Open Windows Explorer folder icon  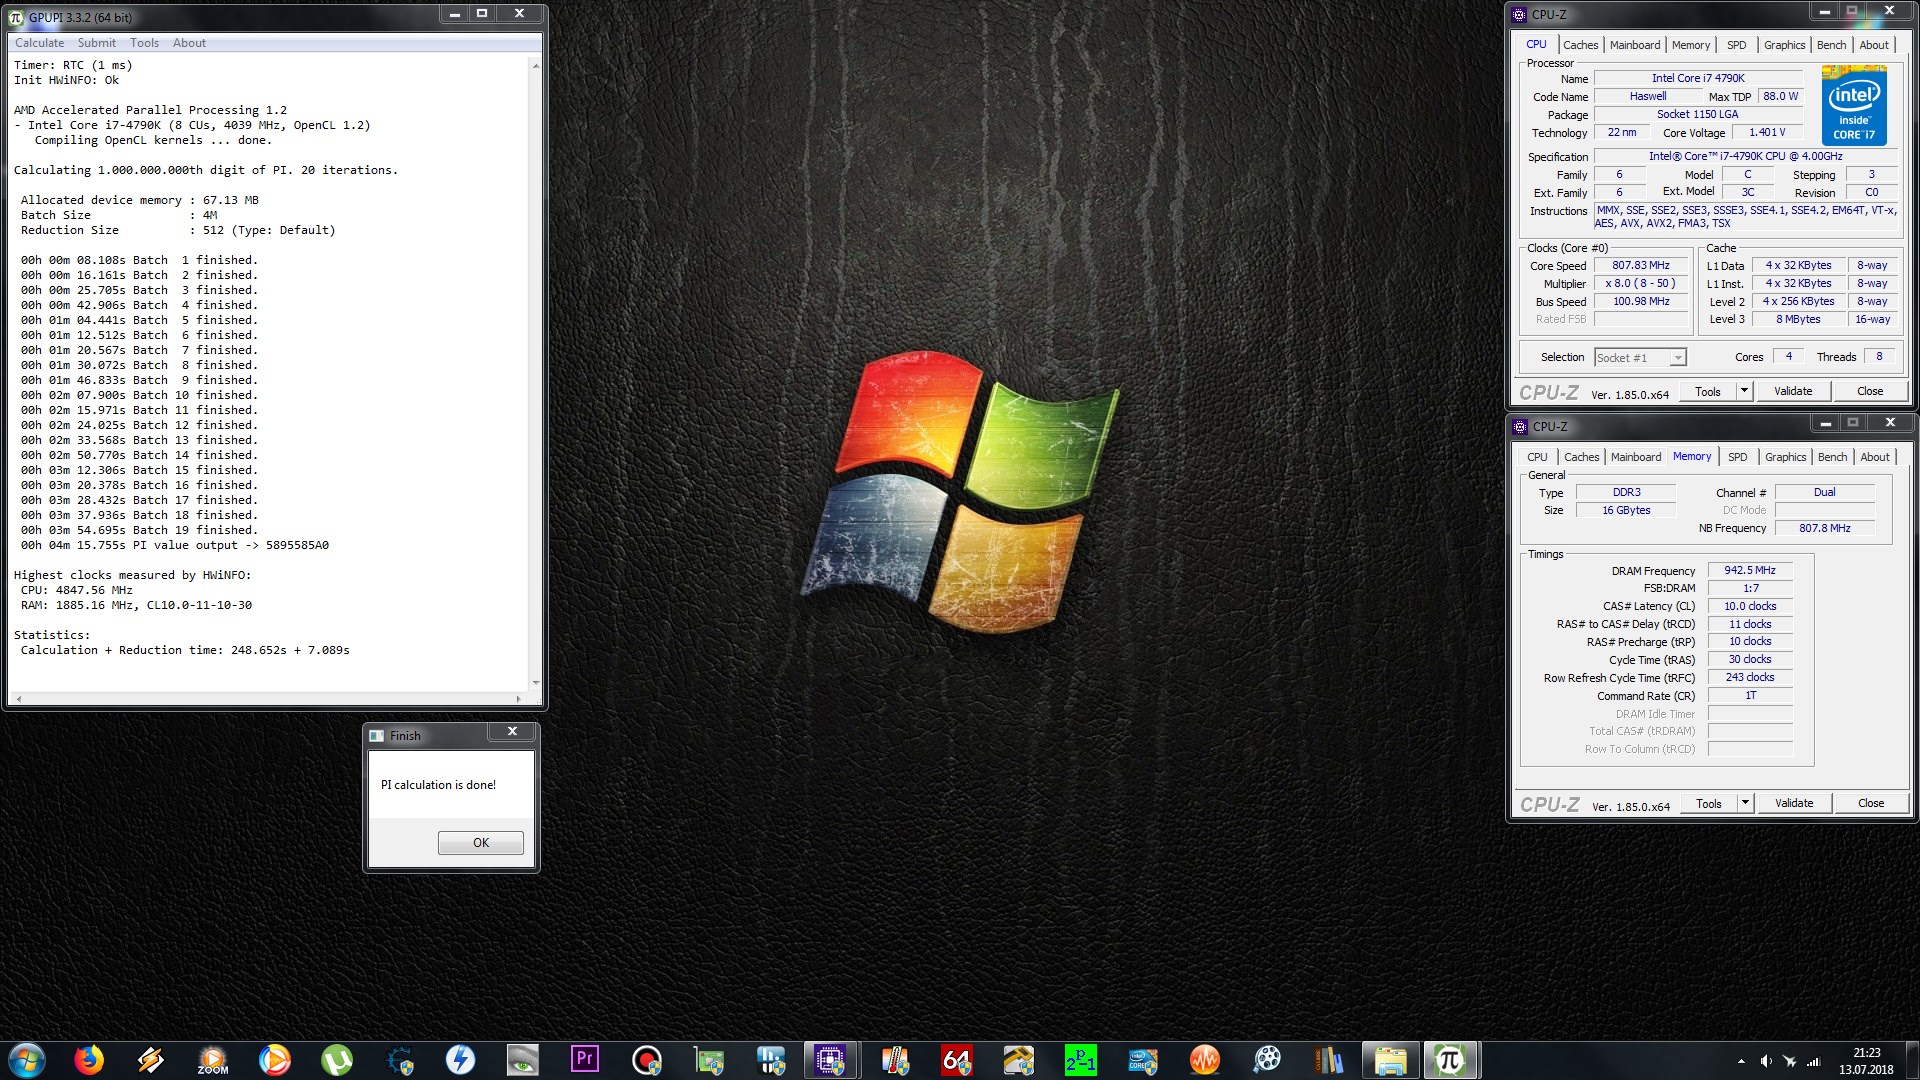pyautogui.click(x=1390, y=1060)
